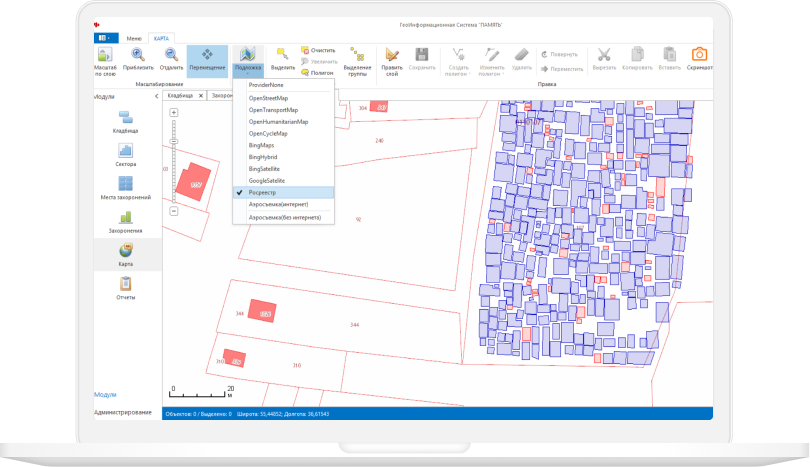Screen dimensions: 810x467
Task: Open the Сектора module icon
Action: pyautogui.click(x=126, y=155)
